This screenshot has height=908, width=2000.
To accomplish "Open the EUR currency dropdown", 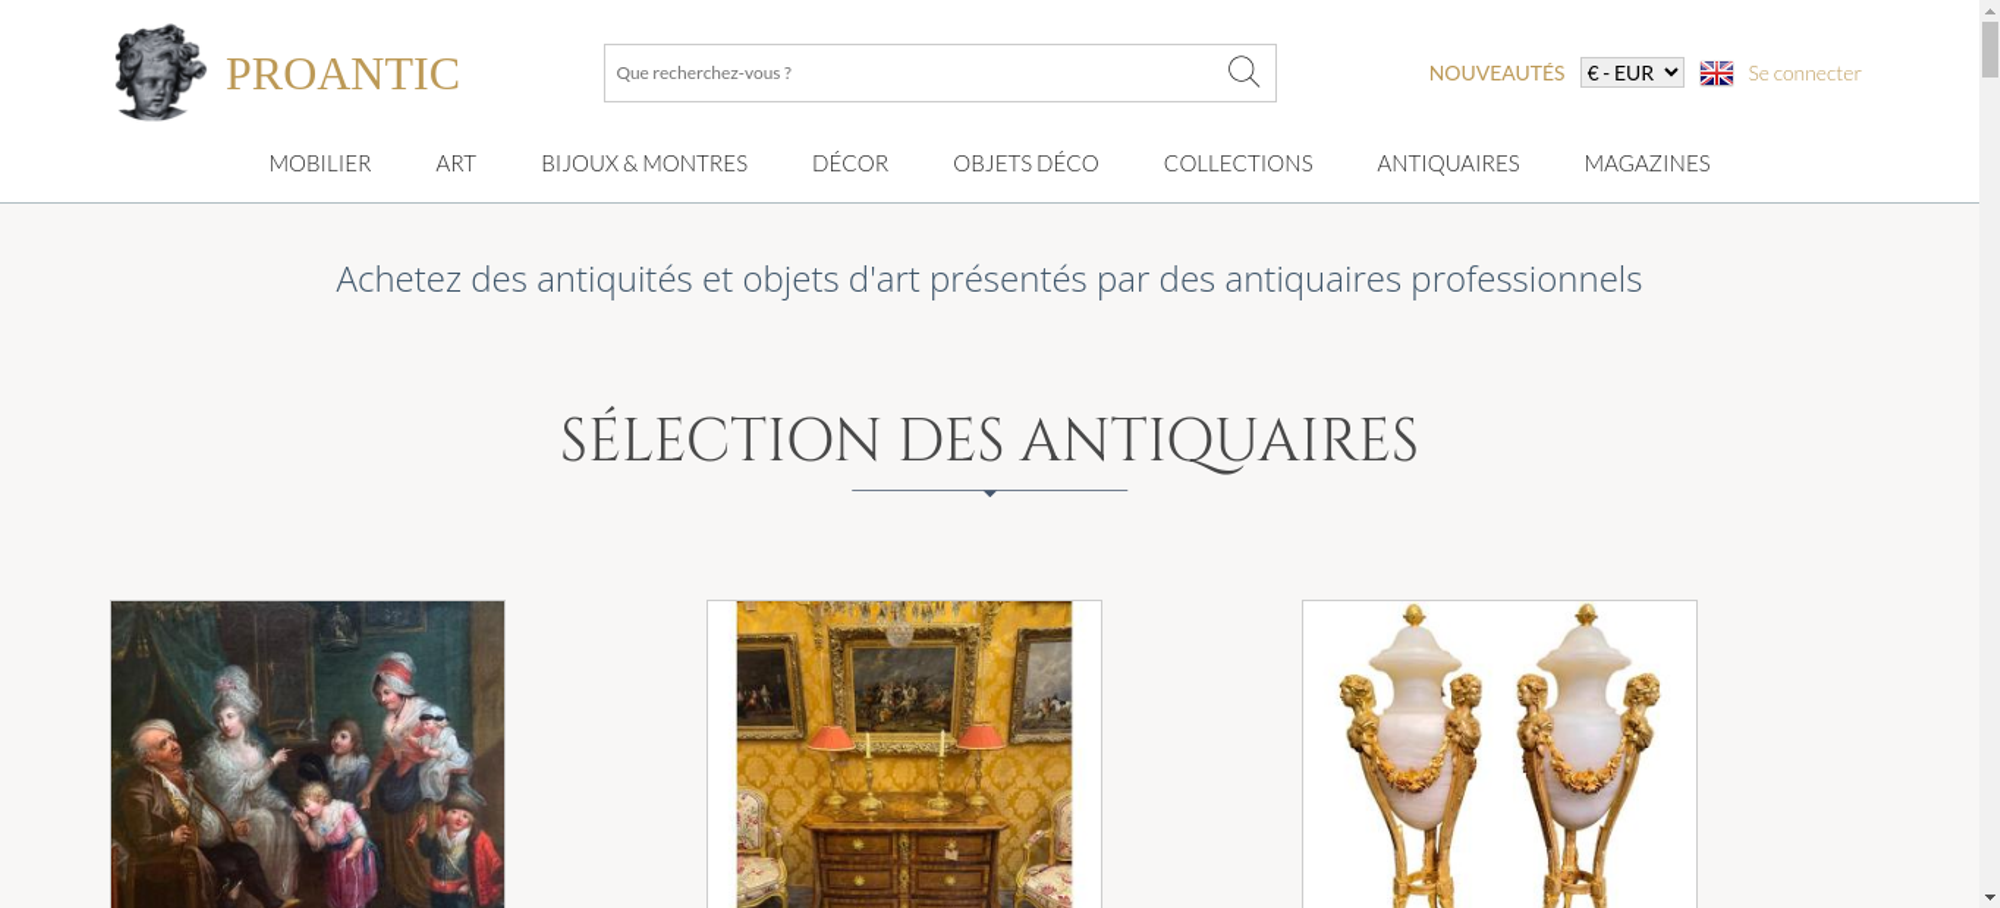I will pyautogui.click(x=1632, y=73).
